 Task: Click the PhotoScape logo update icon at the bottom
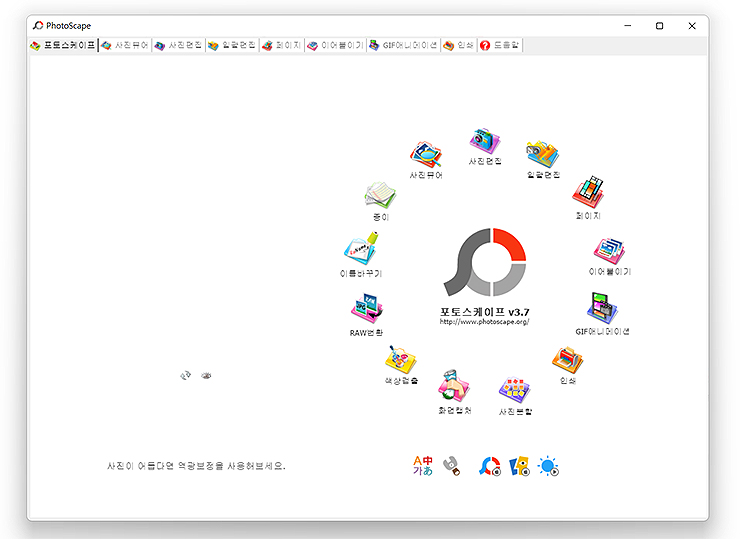point(490,466)
